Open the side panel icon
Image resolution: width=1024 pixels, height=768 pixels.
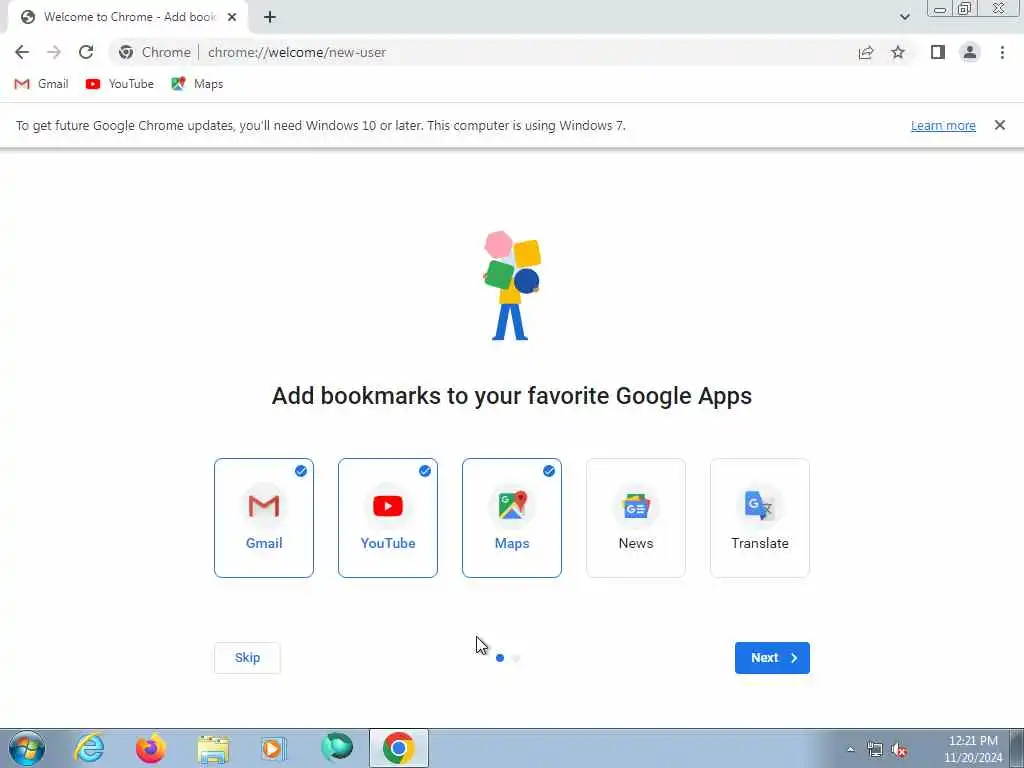(x=938, y=52)
